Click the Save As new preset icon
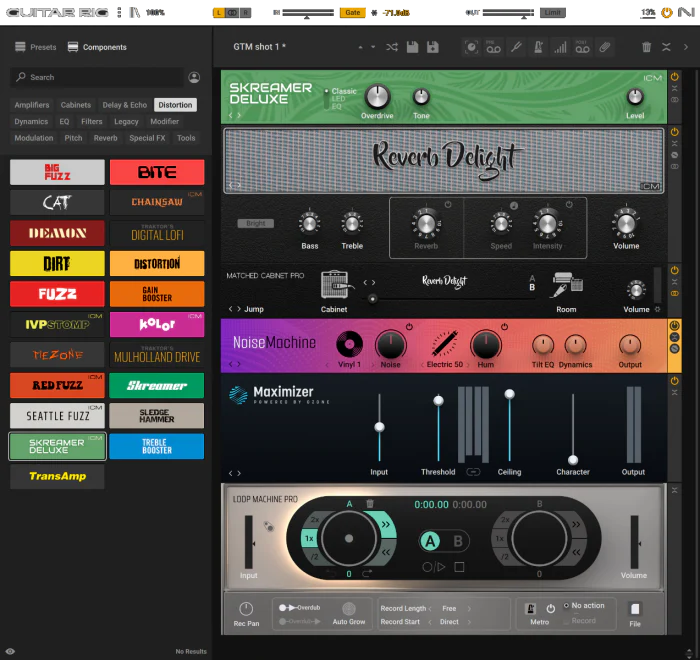 [433, 47]
